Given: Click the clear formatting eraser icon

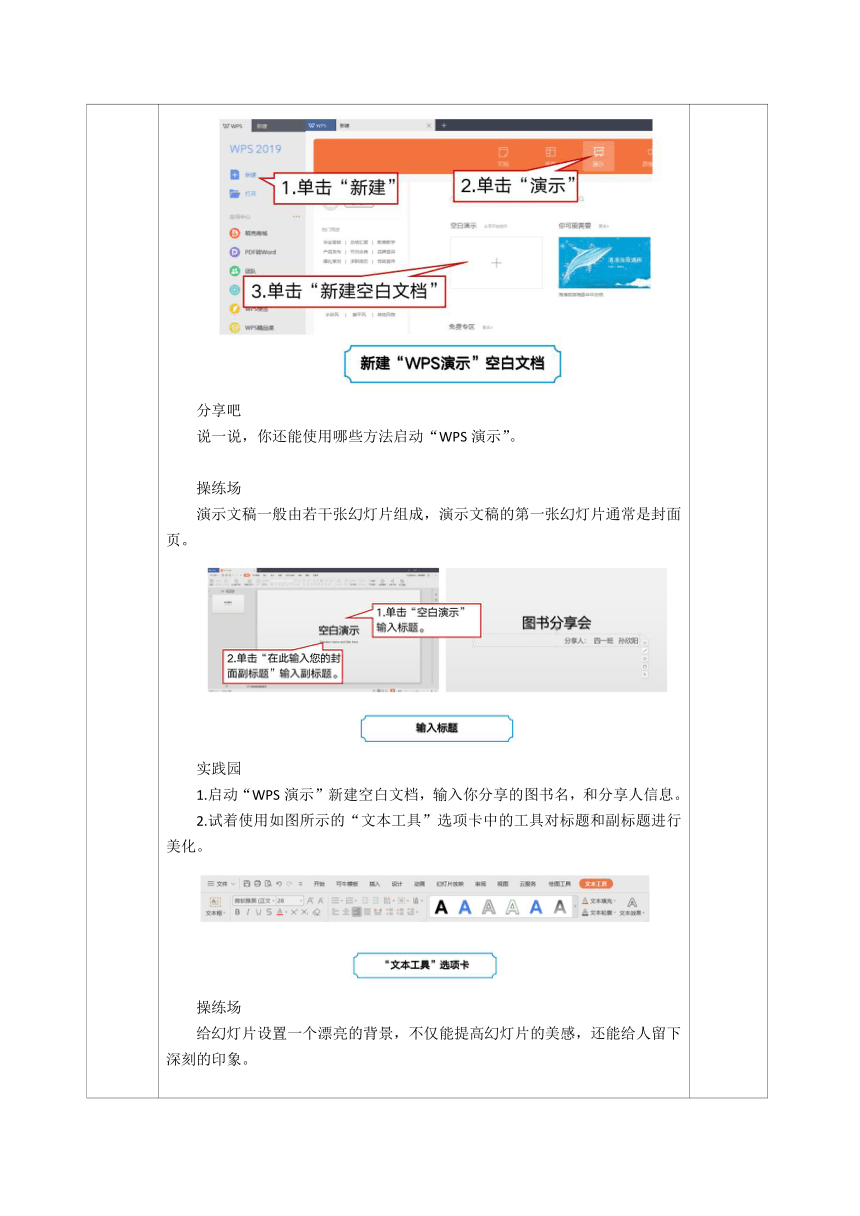Looking at the screenshot, I should 316,913.
